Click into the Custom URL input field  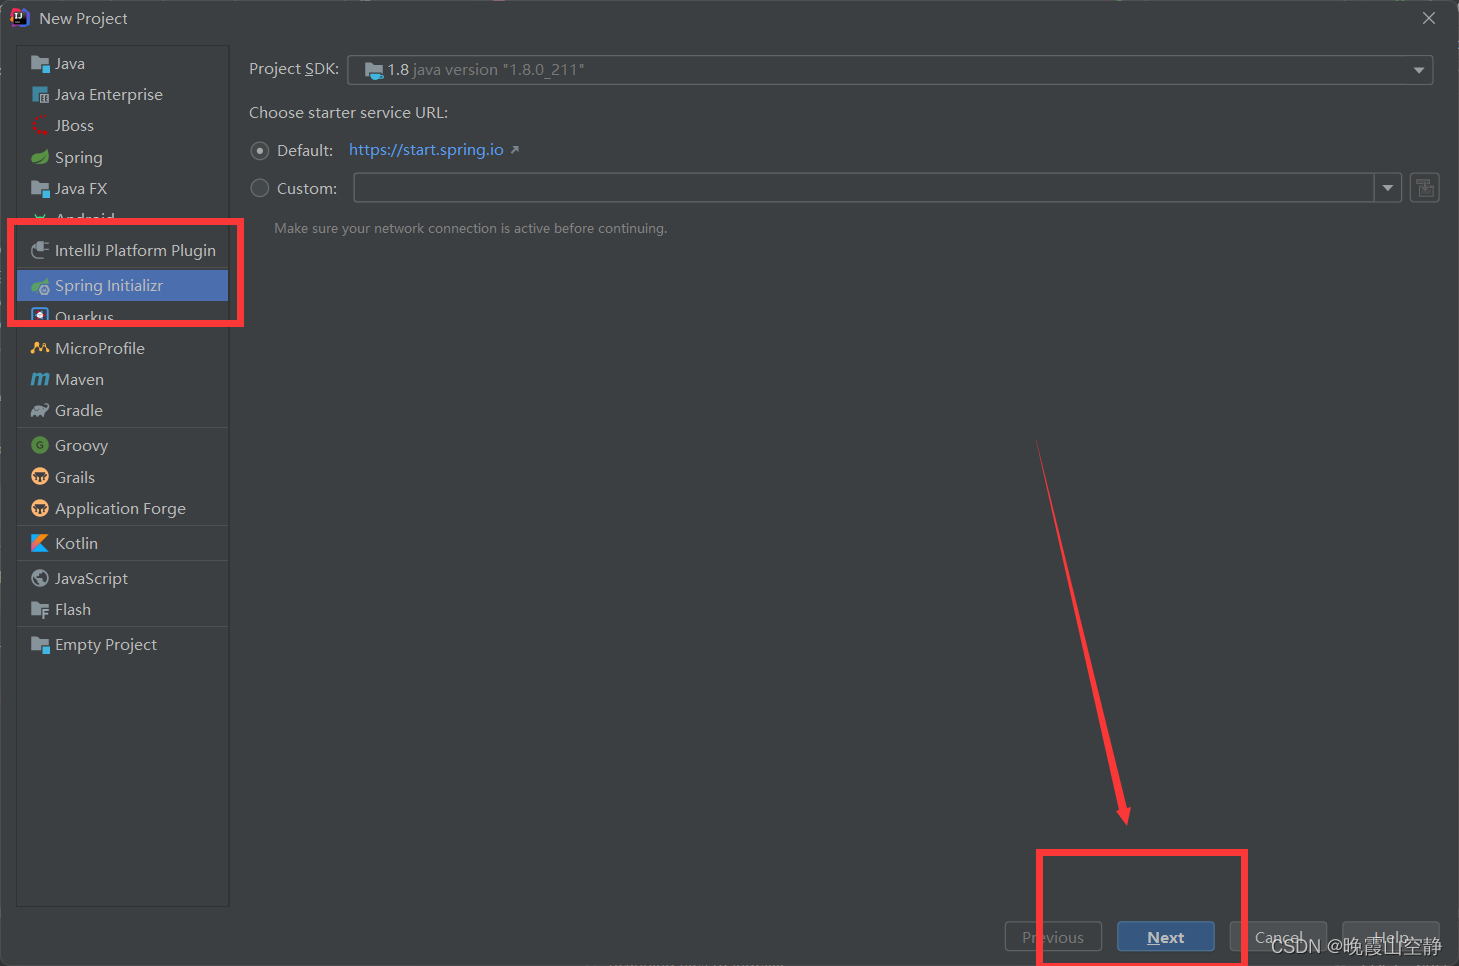[x=864, y=188]
